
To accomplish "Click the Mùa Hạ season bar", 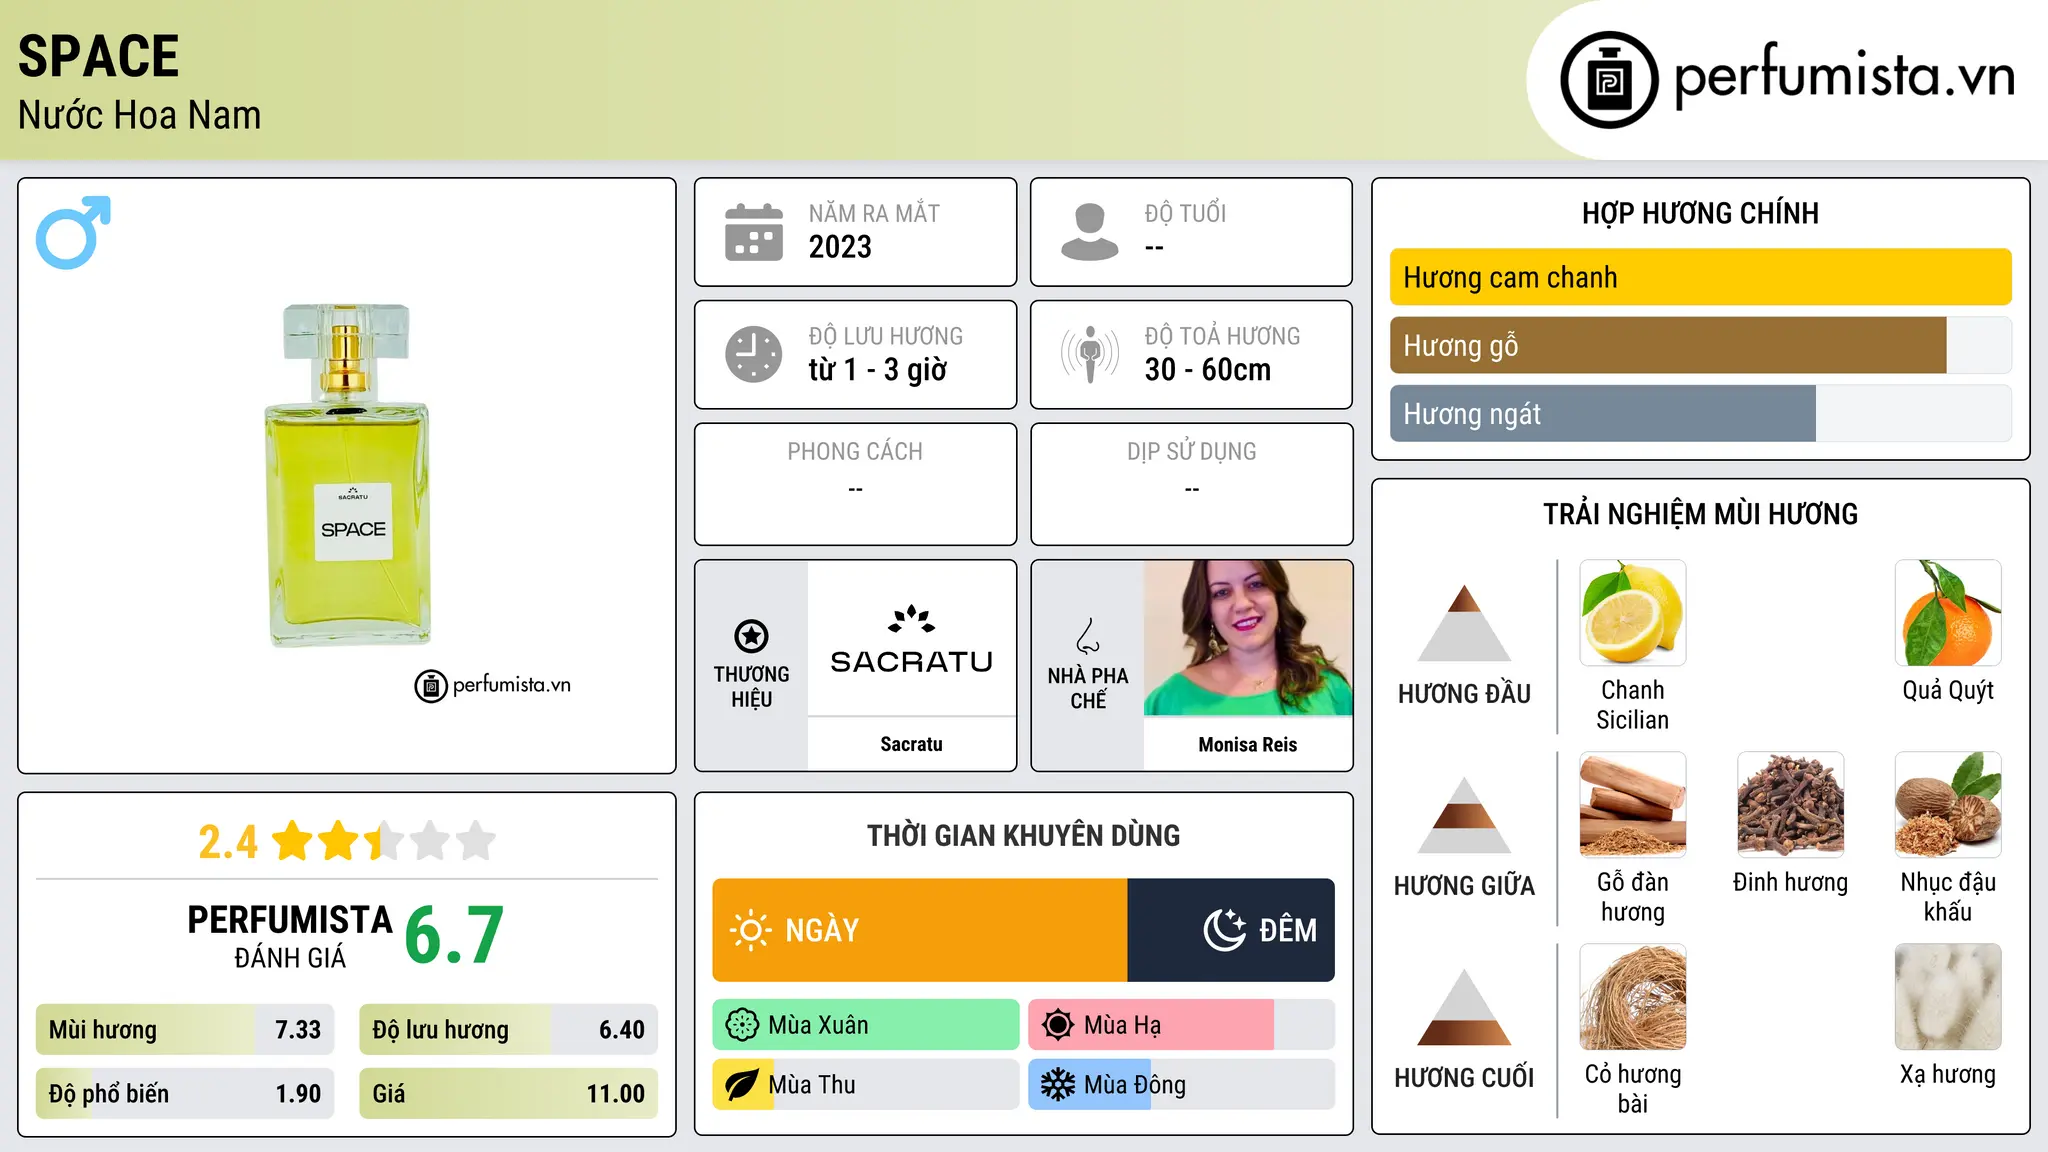I will click(x=1182, y=1025).
